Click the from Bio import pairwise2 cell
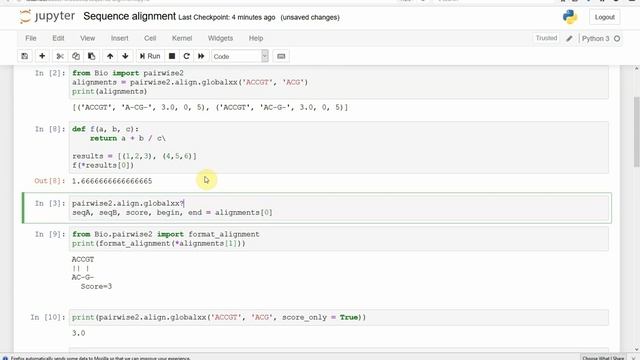Viewport: 640px width, 360px height. tap(339, 82)
